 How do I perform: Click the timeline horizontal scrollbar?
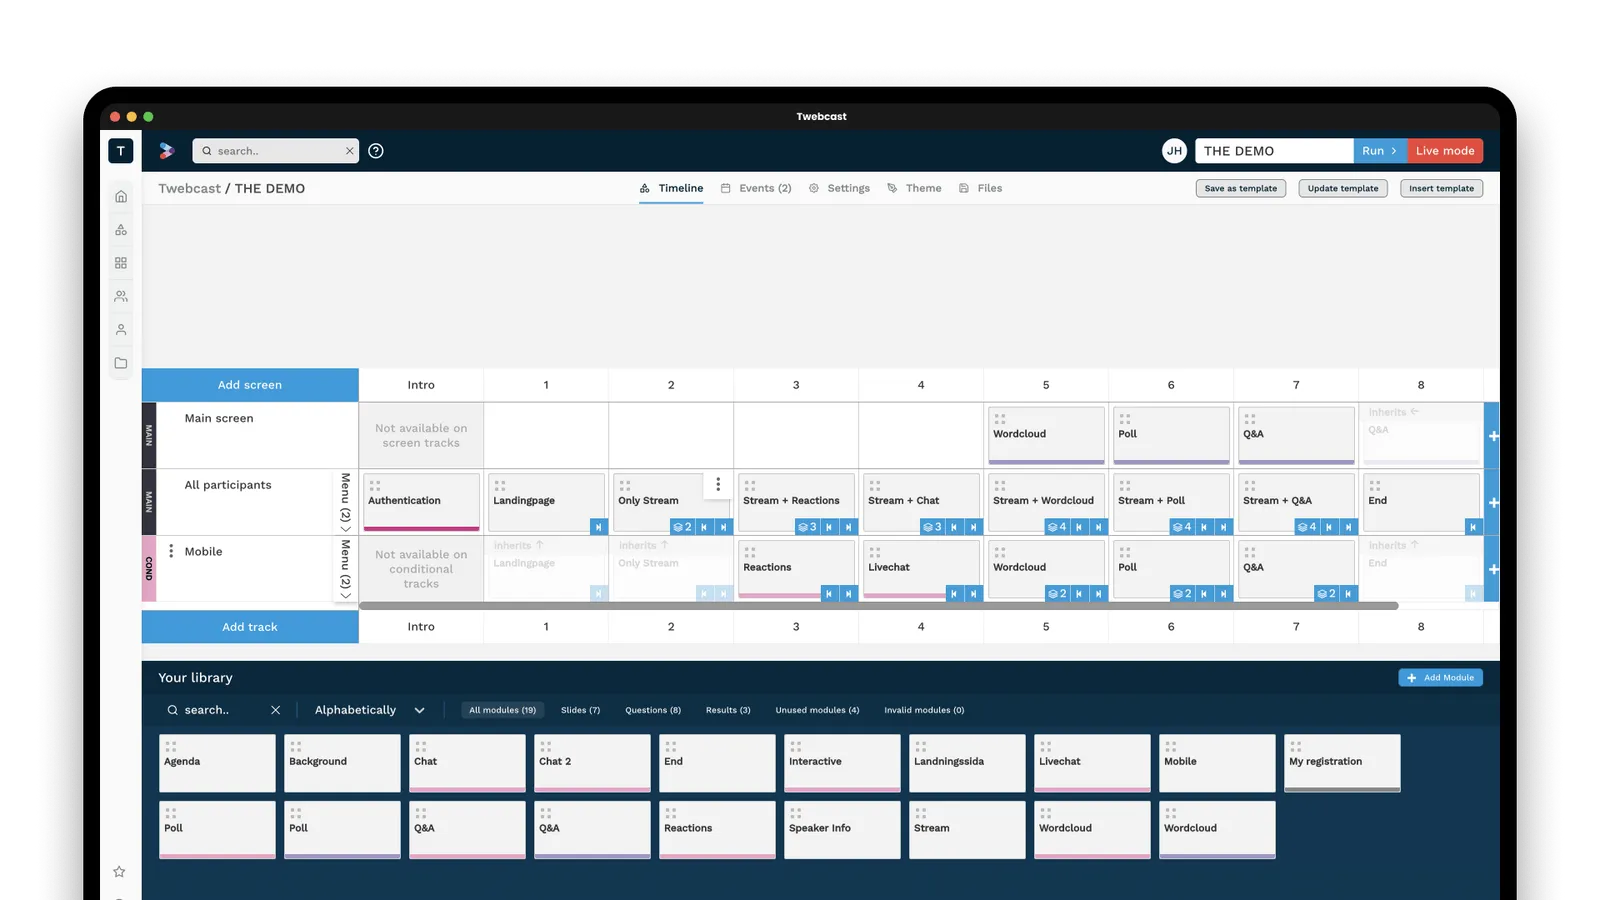pyautogui.click(x=878, y=606)
